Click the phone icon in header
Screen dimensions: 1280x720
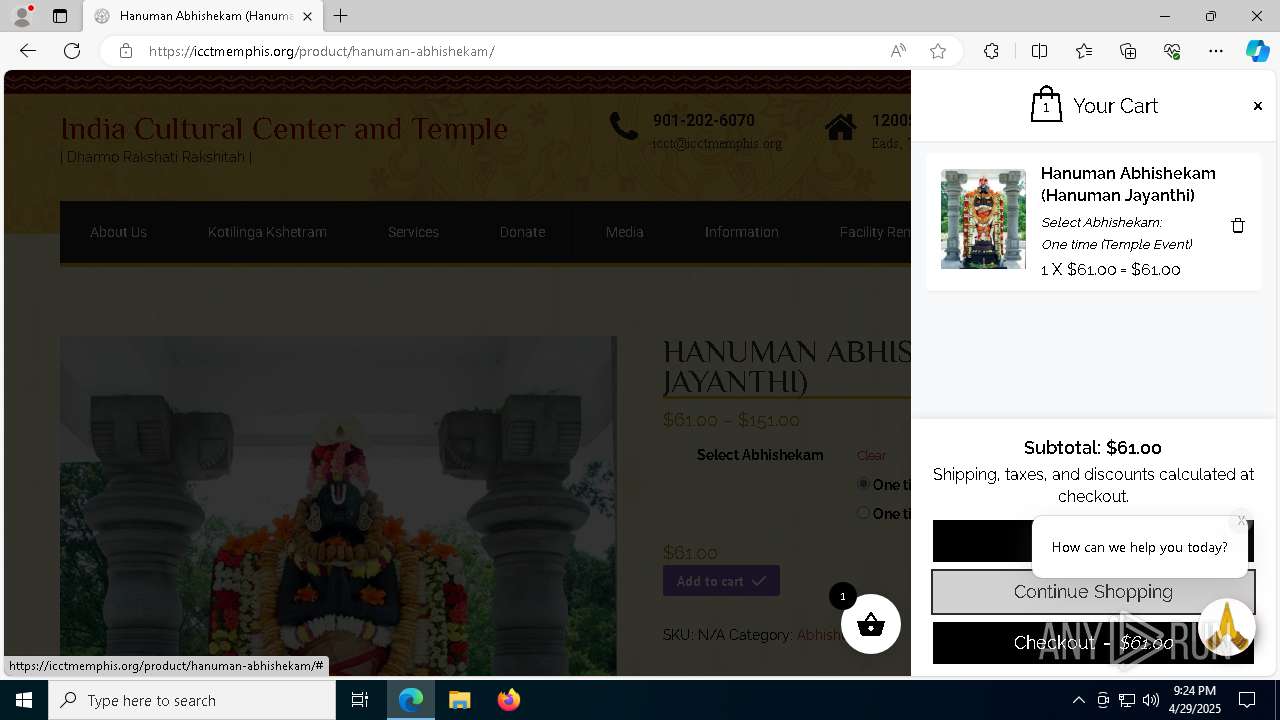coord(624,127)
